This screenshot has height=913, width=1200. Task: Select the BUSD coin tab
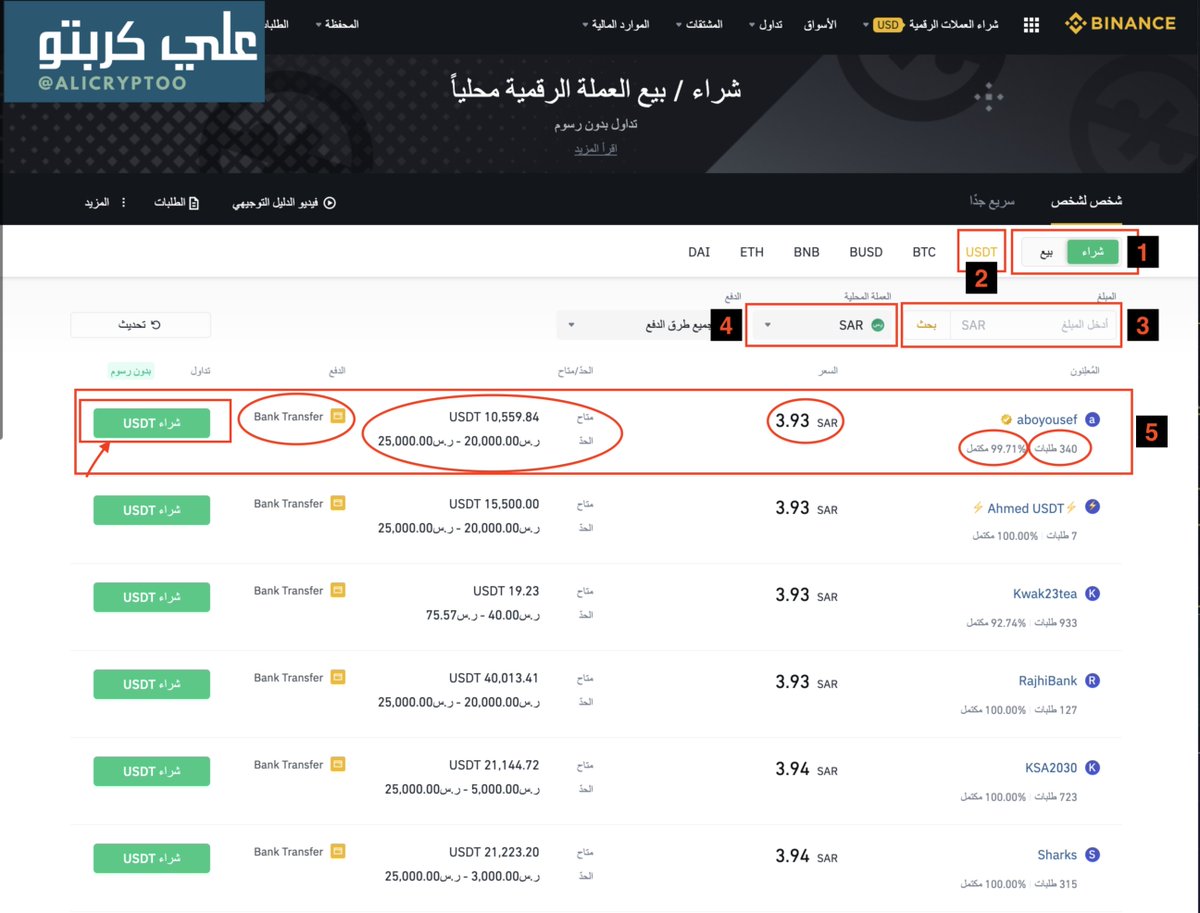coord(866,252)
